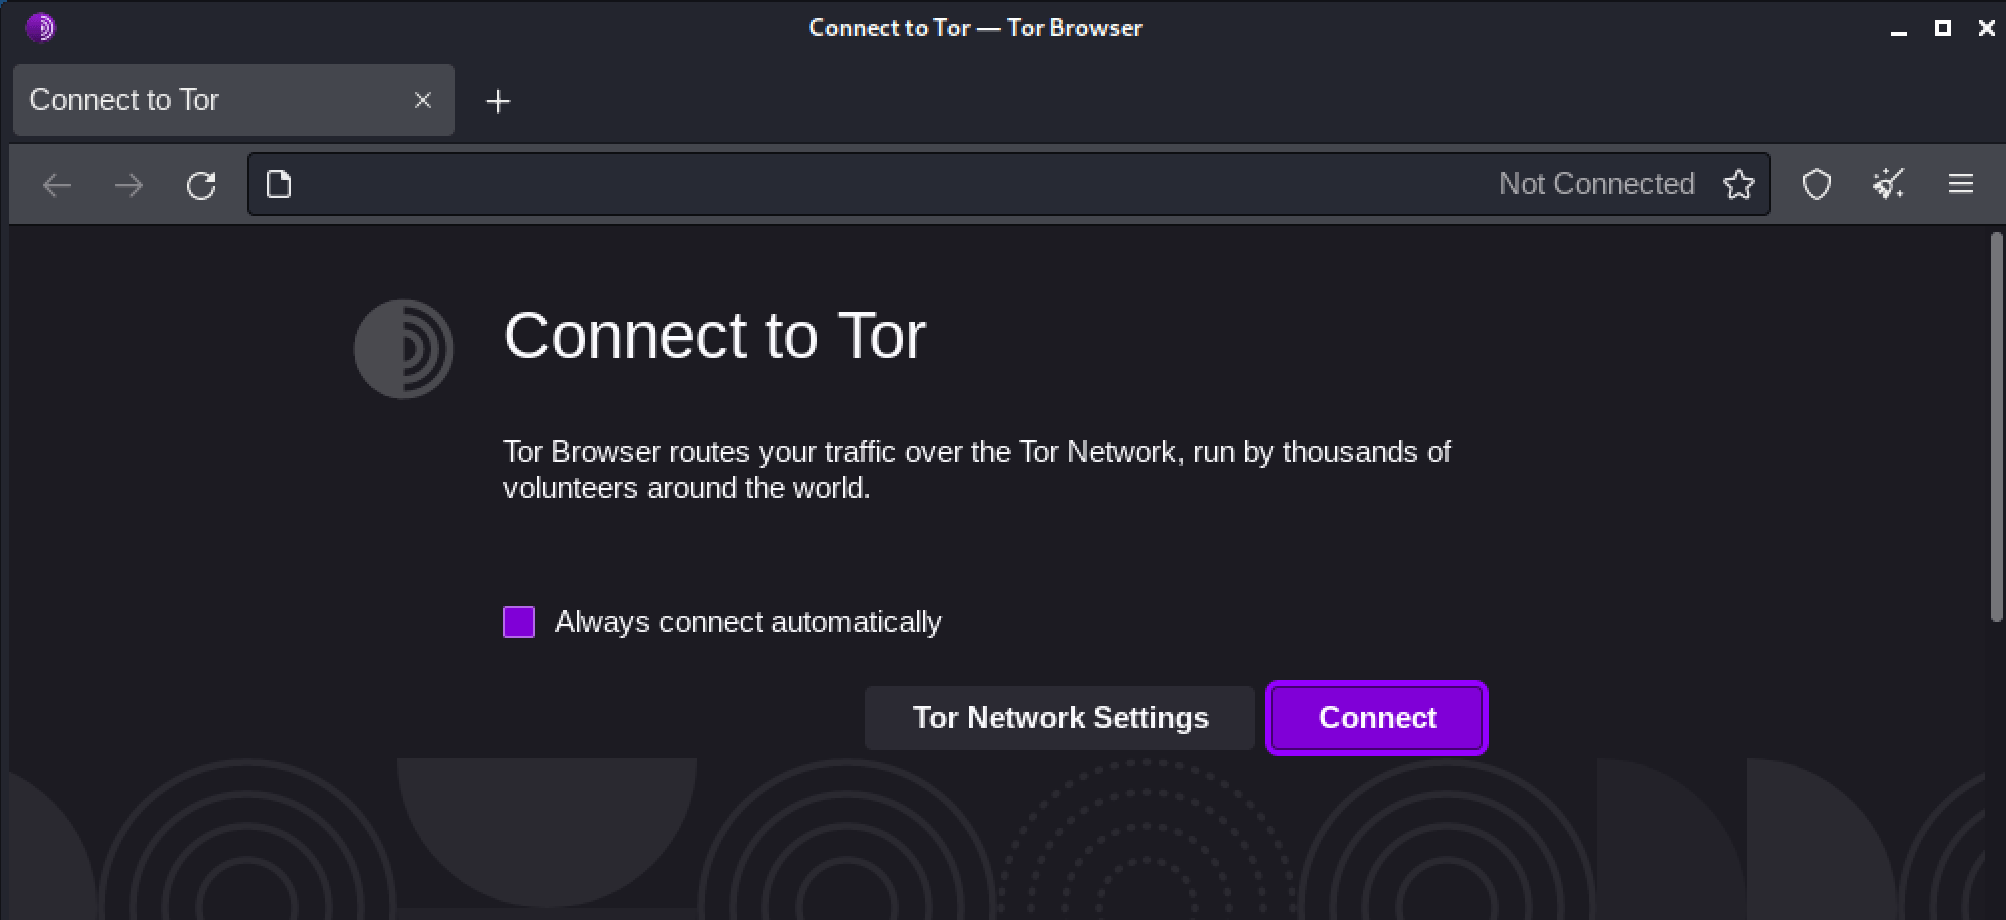Close the Connect to Tor tab
This screenshot has width=2006, height=920.
click(x=423, y=99)
